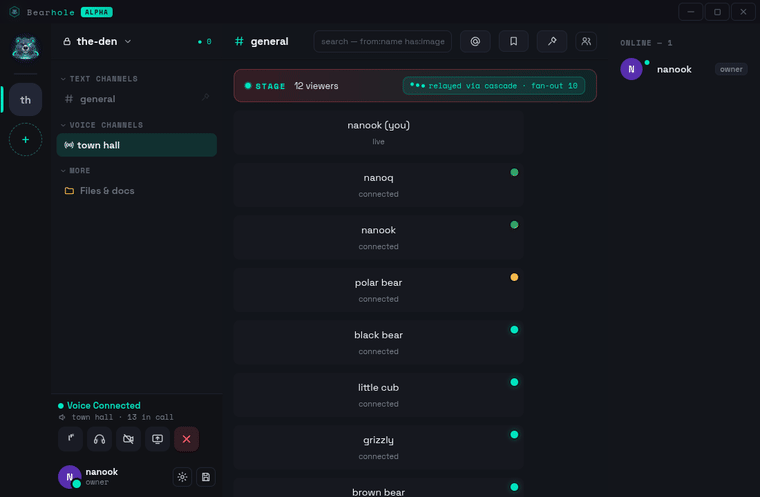Toggle the camera off button
This screenshot has width=760, height=497.
pyautogui.click(x=128, y=439)
